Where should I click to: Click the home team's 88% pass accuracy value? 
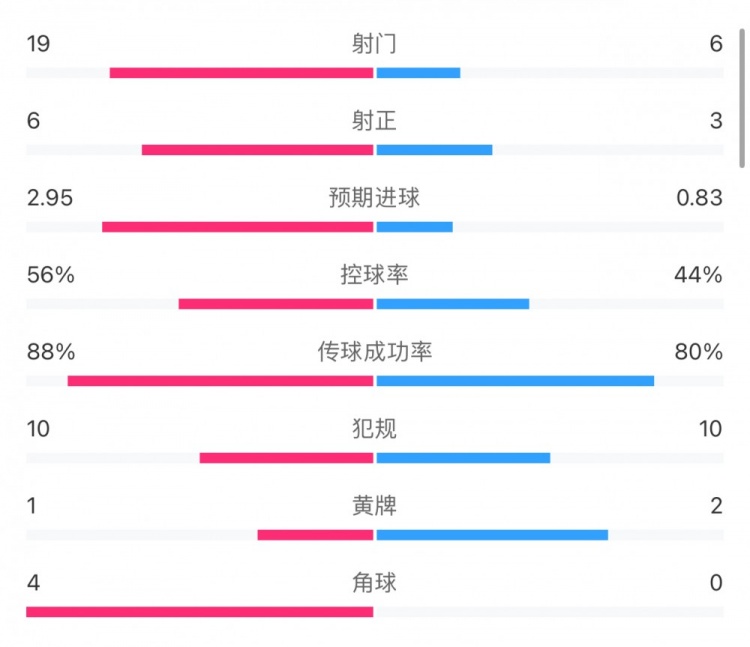(51, 351)
